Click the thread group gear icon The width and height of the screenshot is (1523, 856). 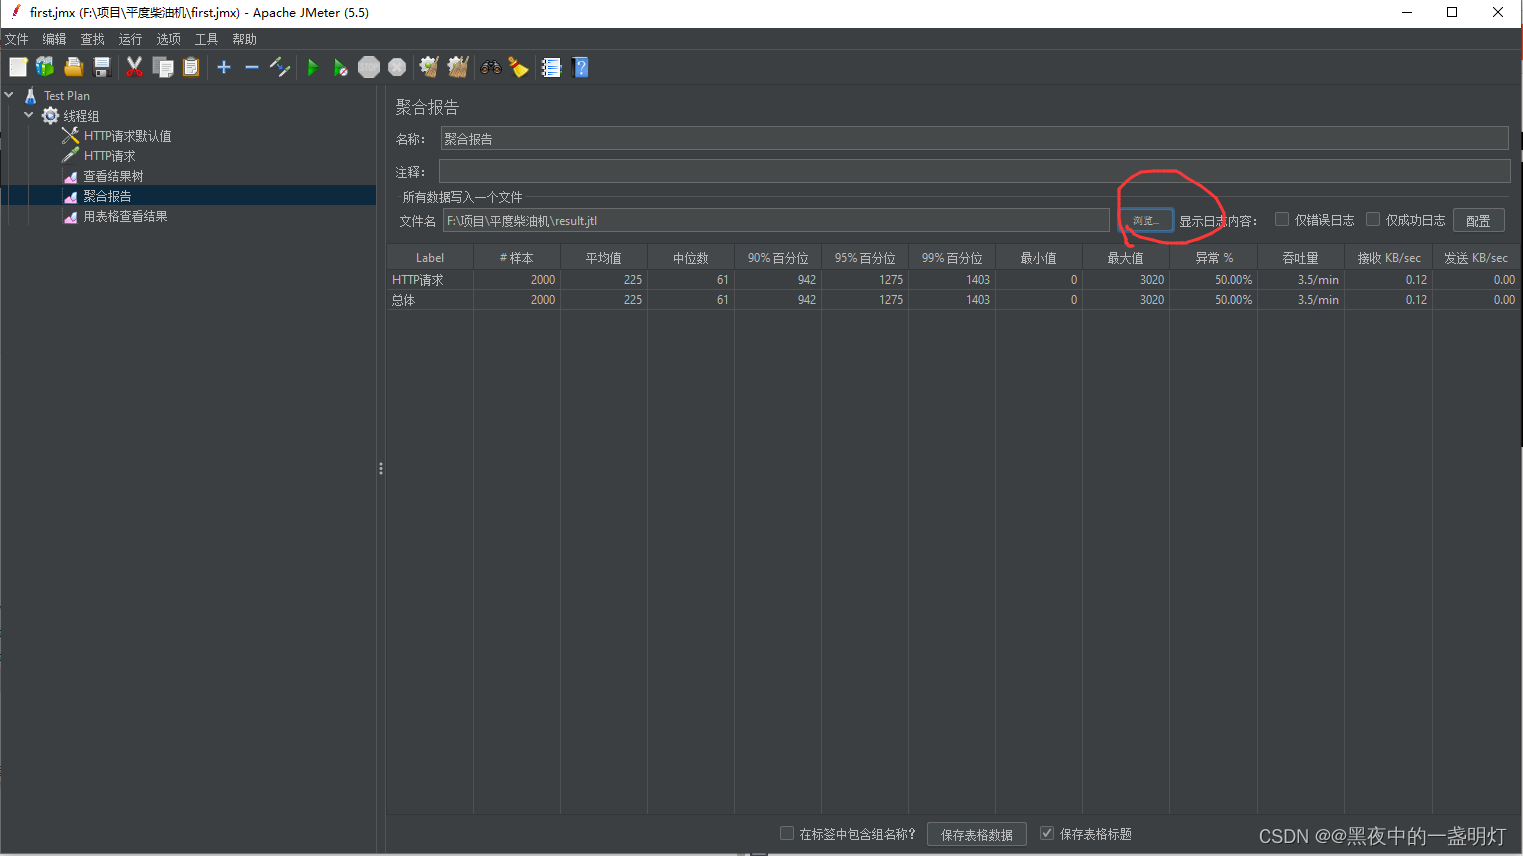click(x=50, y=116)
